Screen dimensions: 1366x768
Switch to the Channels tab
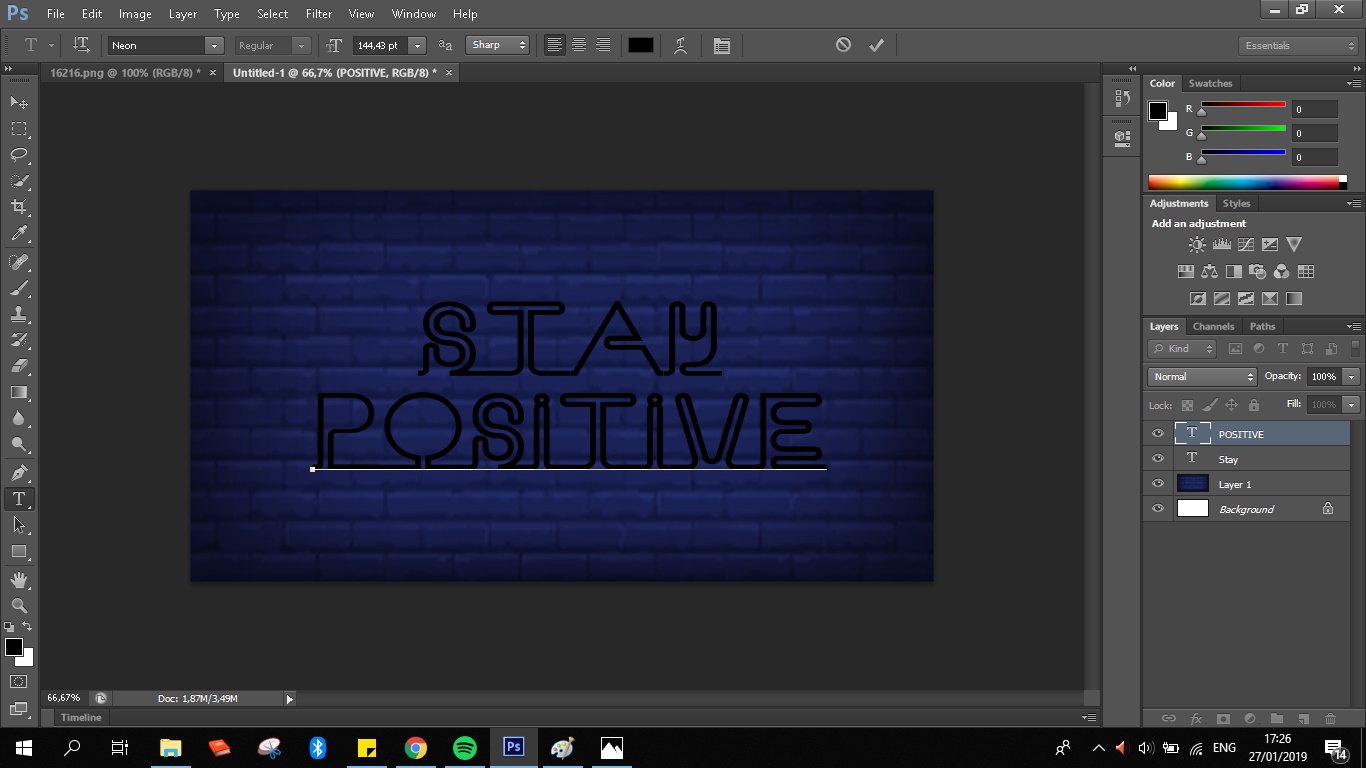point(1213,327)
